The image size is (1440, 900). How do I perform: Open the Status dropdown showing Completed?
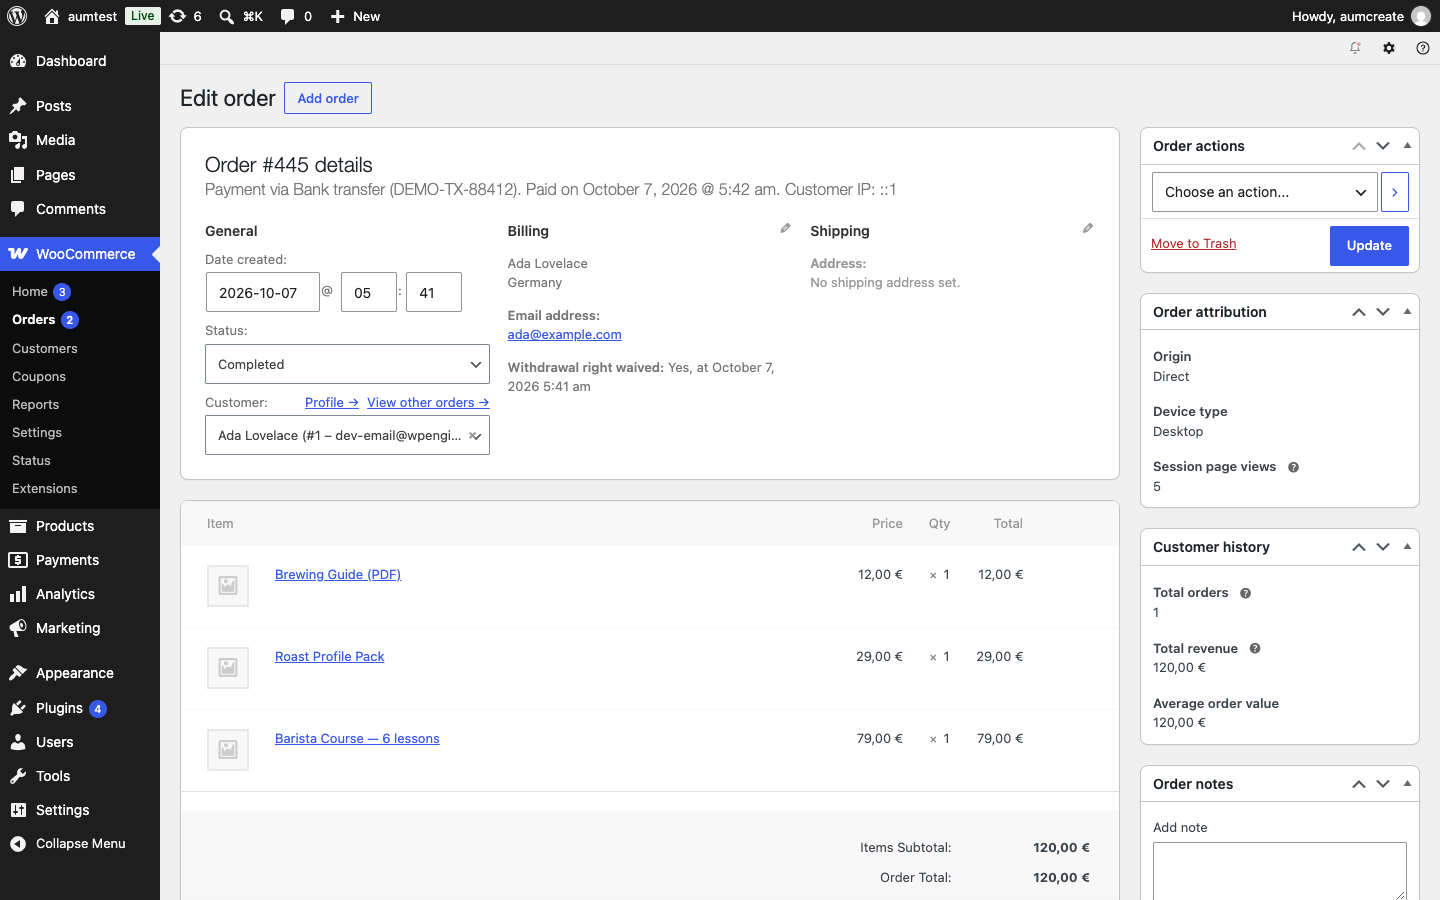pyautogui.click(x=347, y=364)
